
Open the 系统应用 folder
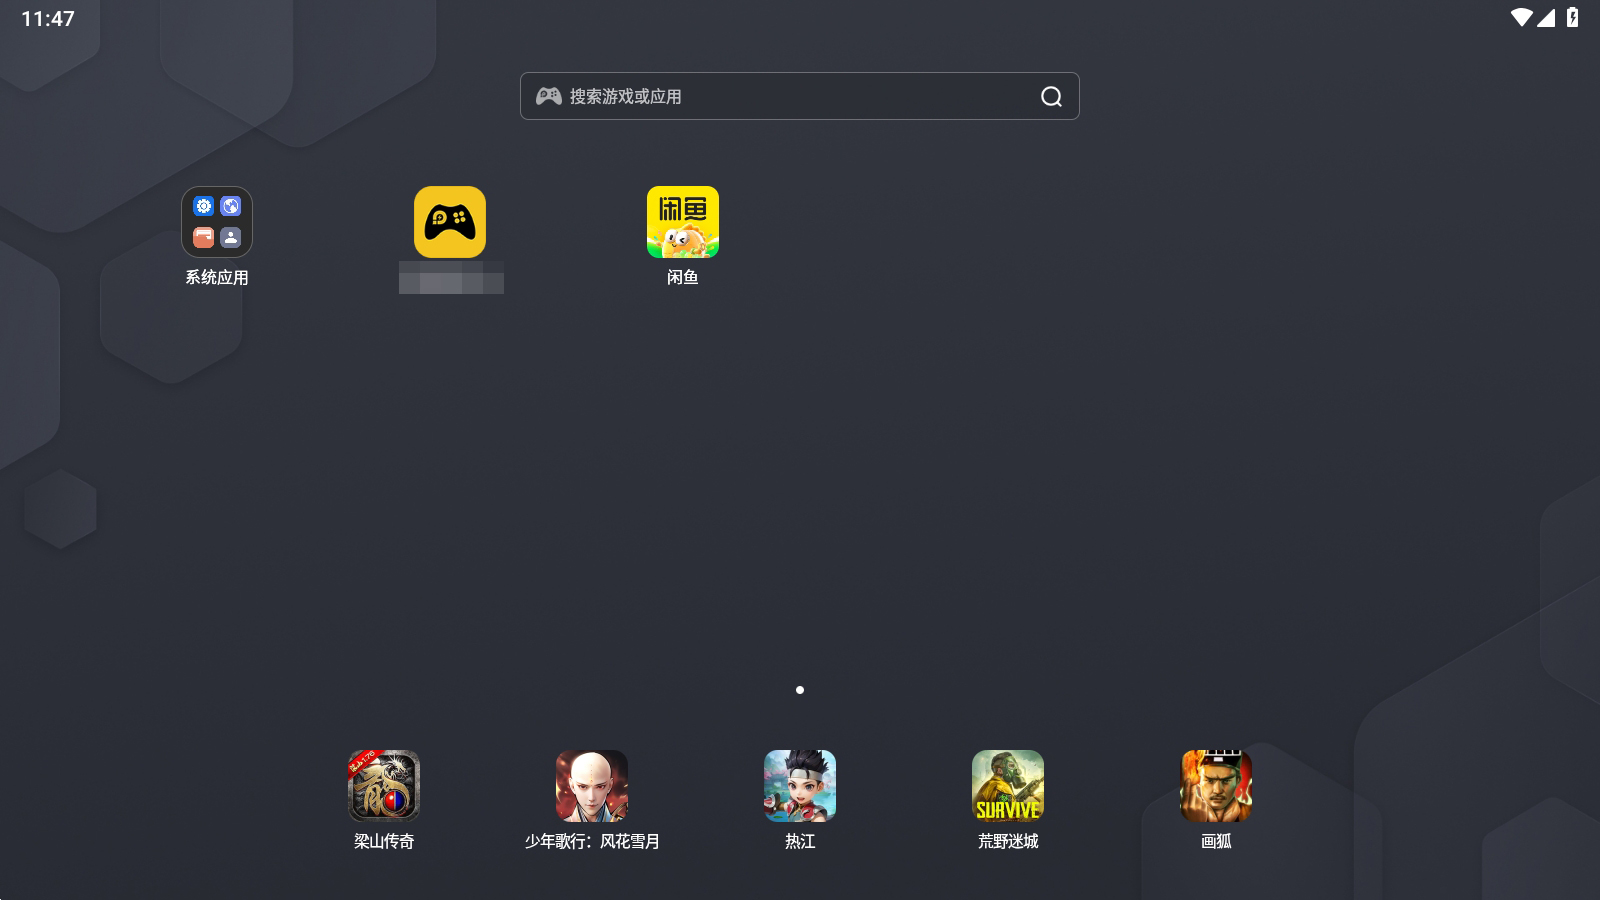216,222
